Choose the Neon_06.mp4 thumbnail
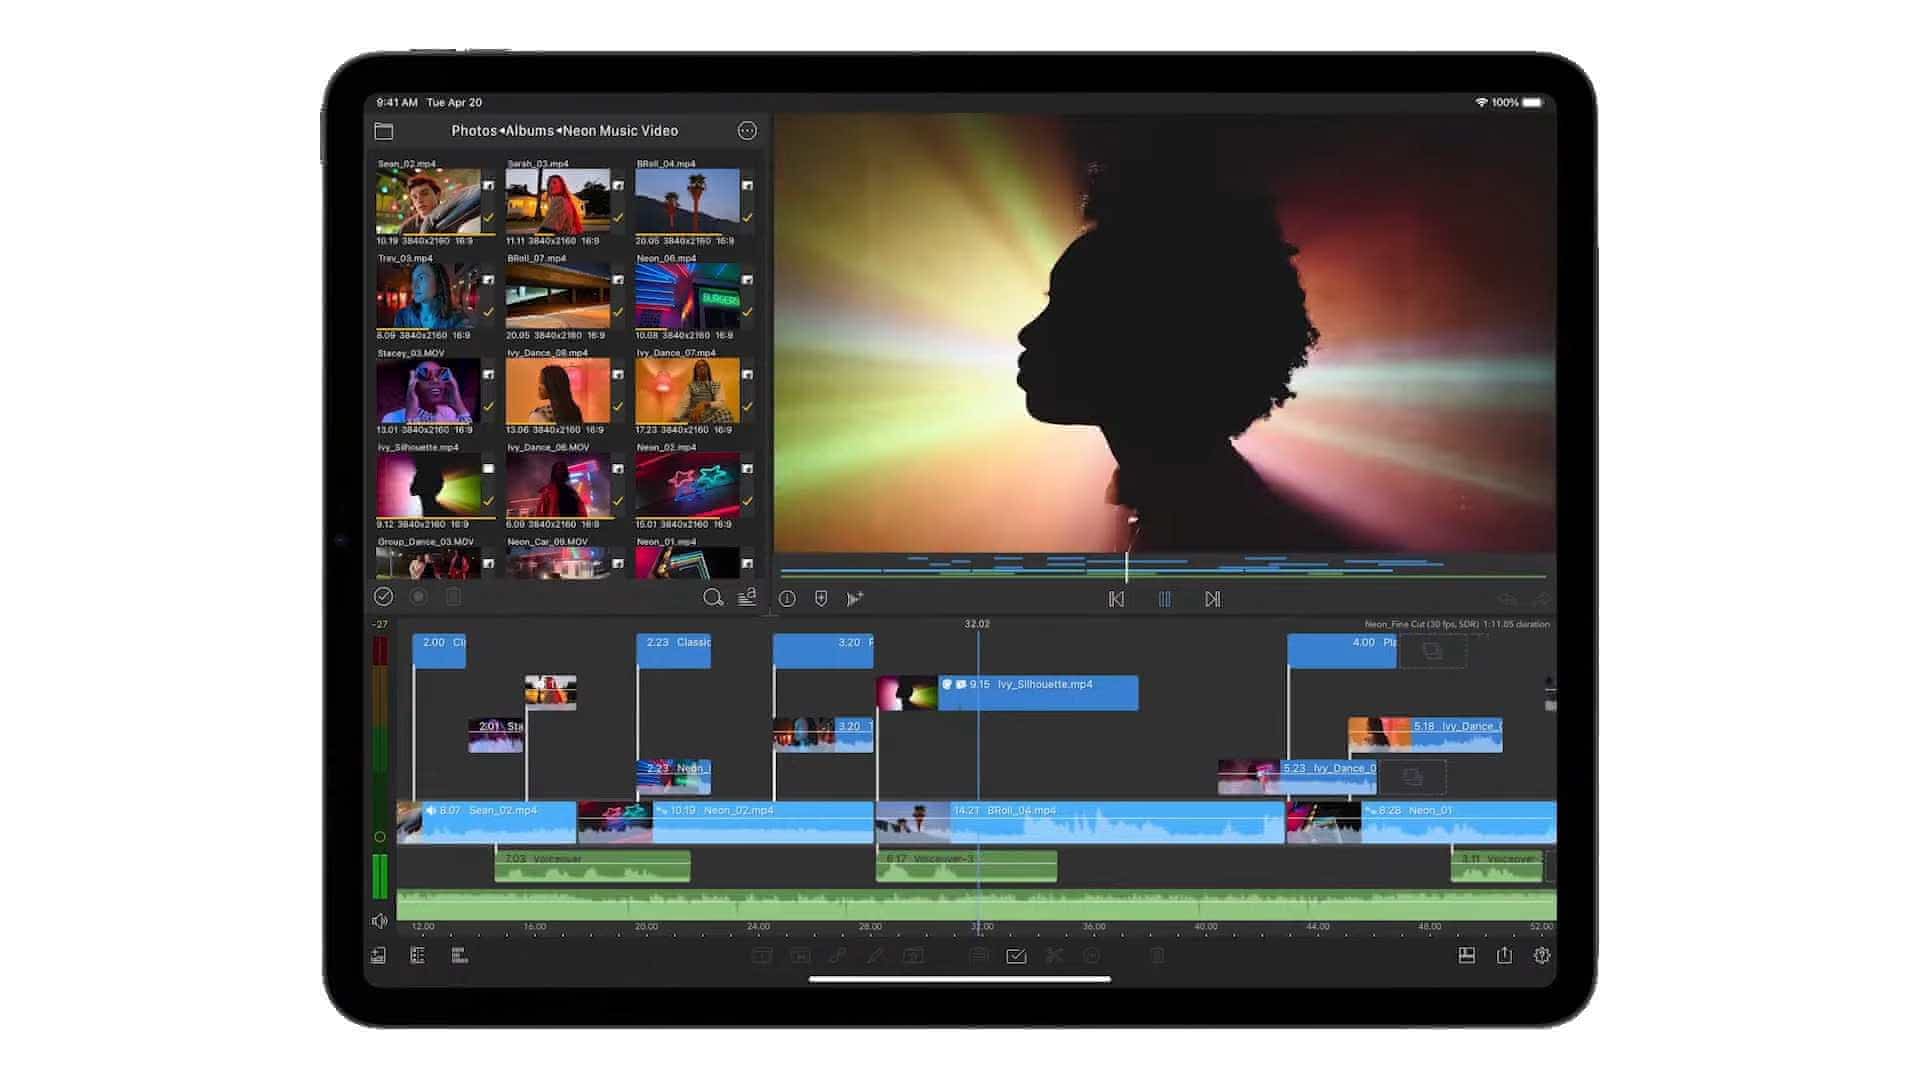This screenshot has width=1920, height=1080. click(687, 296)
